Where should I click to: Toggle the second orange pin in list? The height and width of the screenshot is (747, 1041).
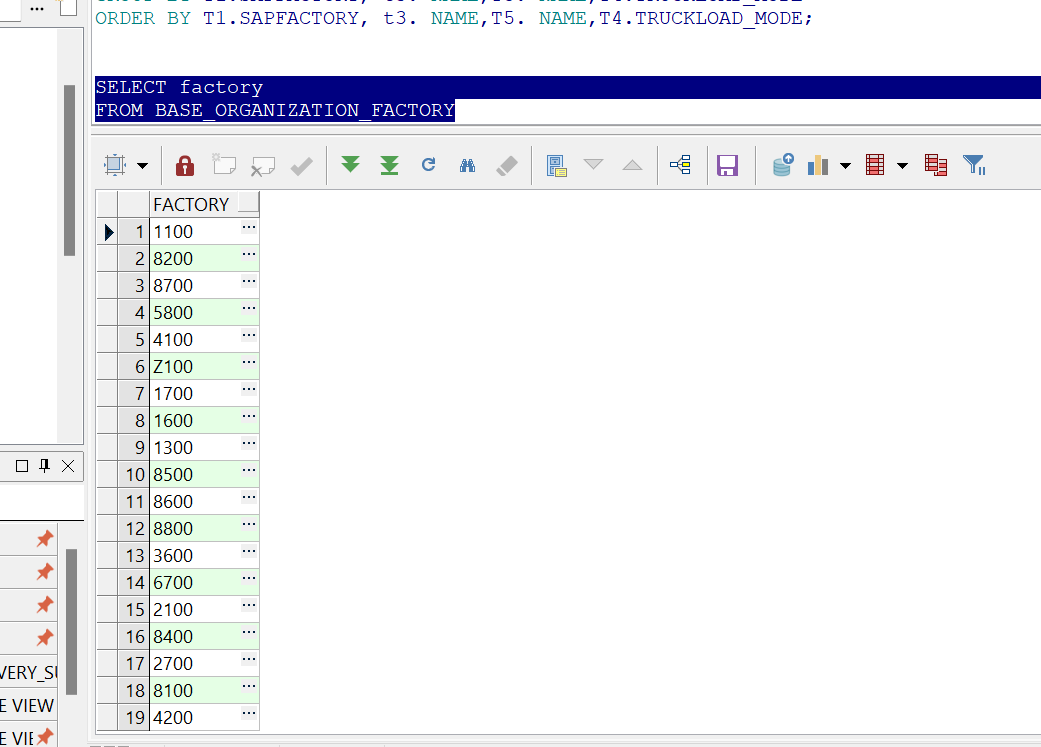point(44,572)
